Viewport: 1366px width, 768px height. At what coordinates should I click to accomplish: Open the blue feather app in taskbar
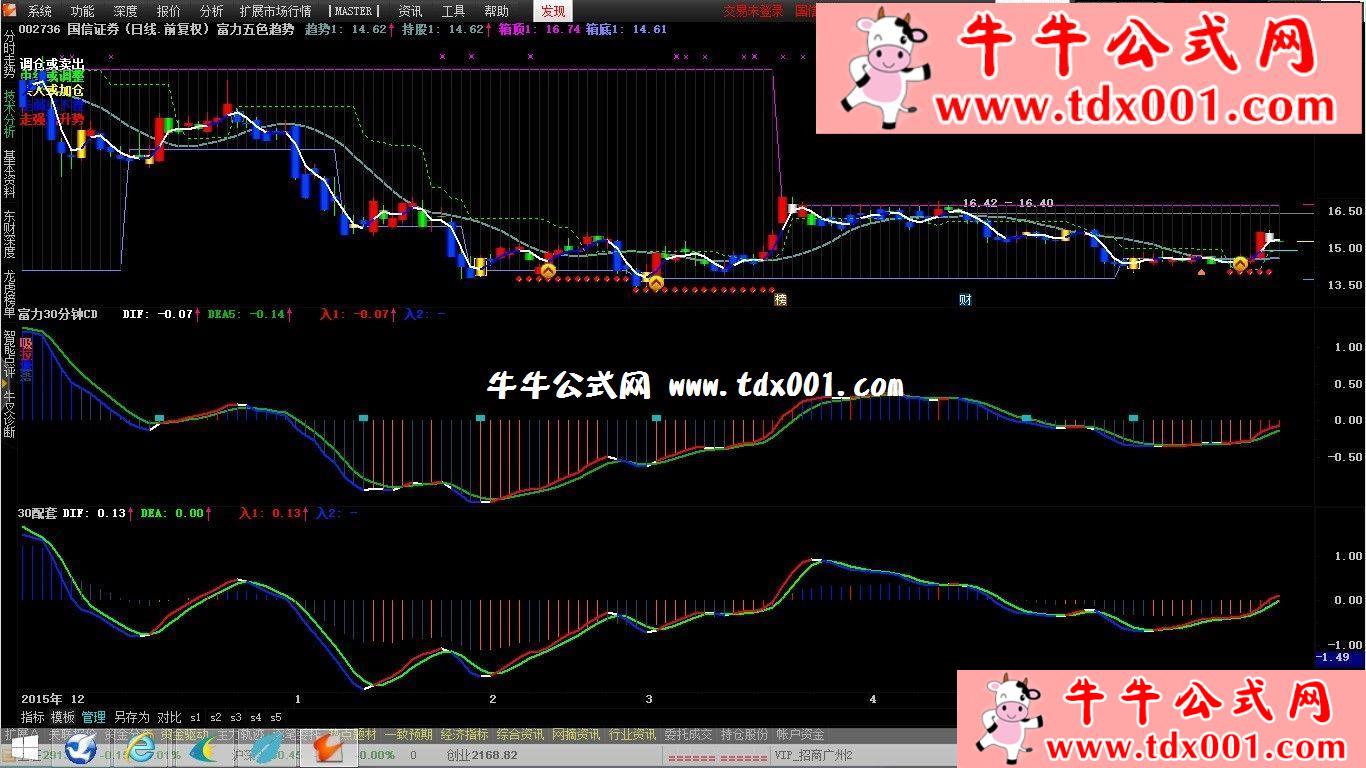tap(264, 748)
